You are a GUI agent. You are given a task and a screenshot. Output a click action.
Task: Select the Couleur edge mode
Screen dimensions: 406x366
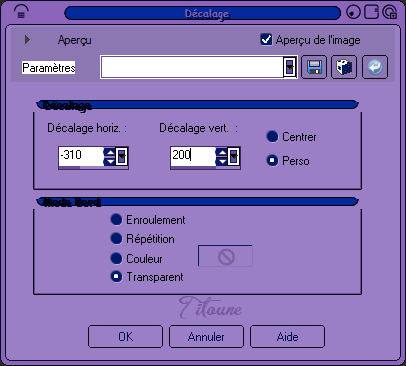[116, 258]
